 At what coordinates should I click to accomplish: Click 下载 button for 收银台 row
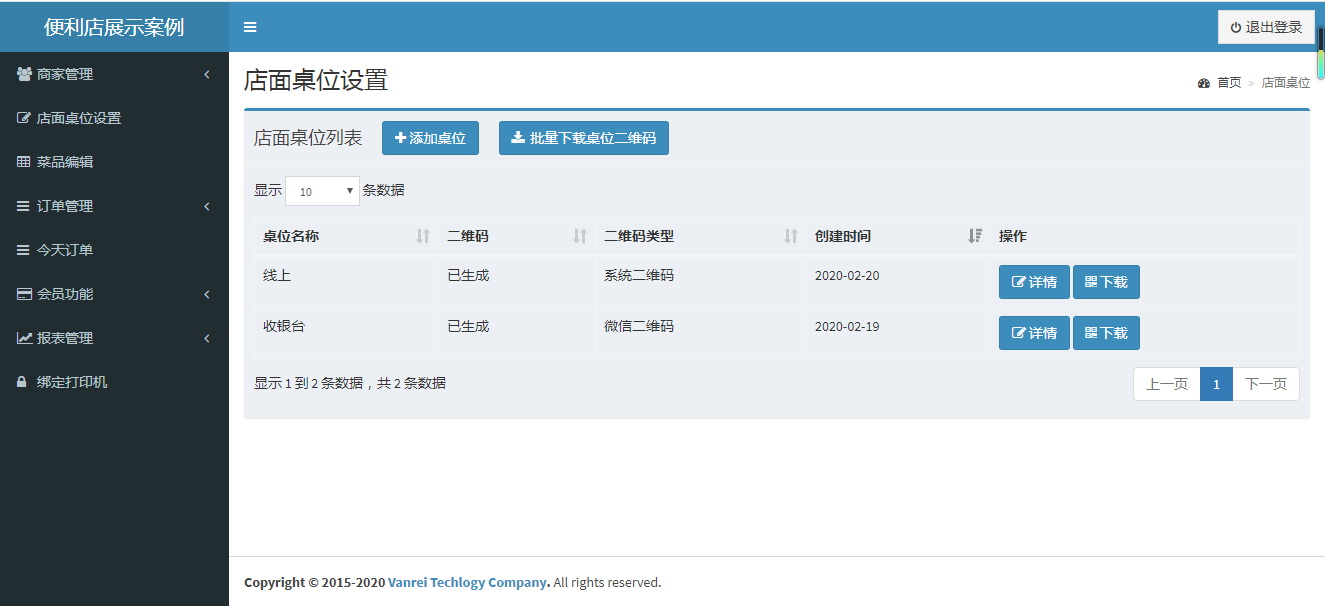(1106, 333)
